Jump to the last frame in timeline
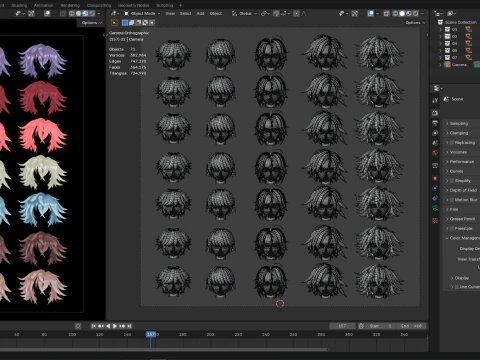The height and width of the screenshot is (360, 480). [129, 326]
